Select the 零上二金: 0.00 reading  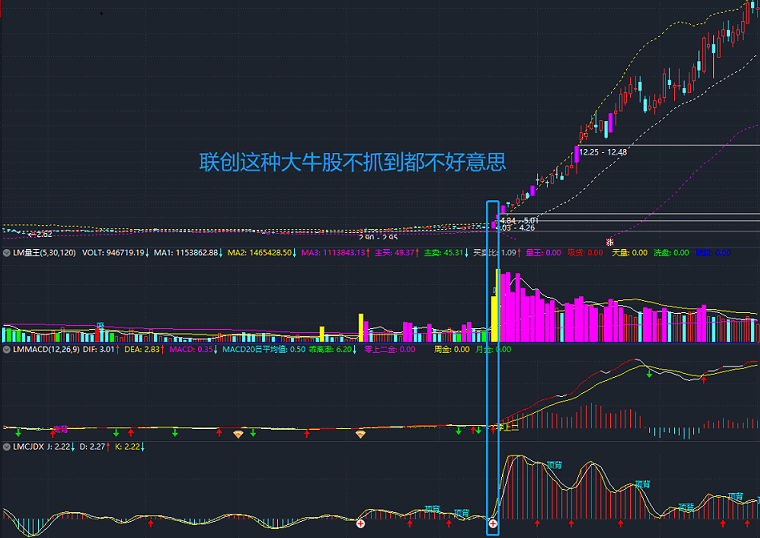(x=389, y=349)
